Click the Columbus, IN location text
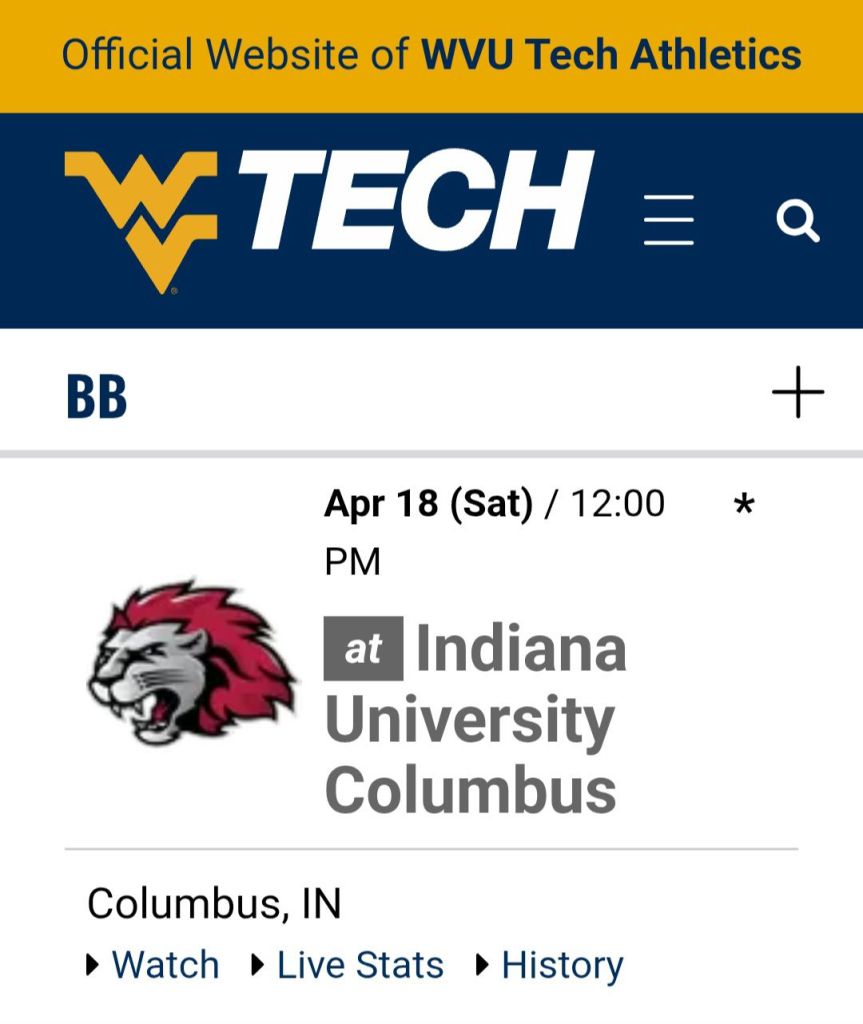This screenshot has height=1024, width=863. click(x=214, y=904)
